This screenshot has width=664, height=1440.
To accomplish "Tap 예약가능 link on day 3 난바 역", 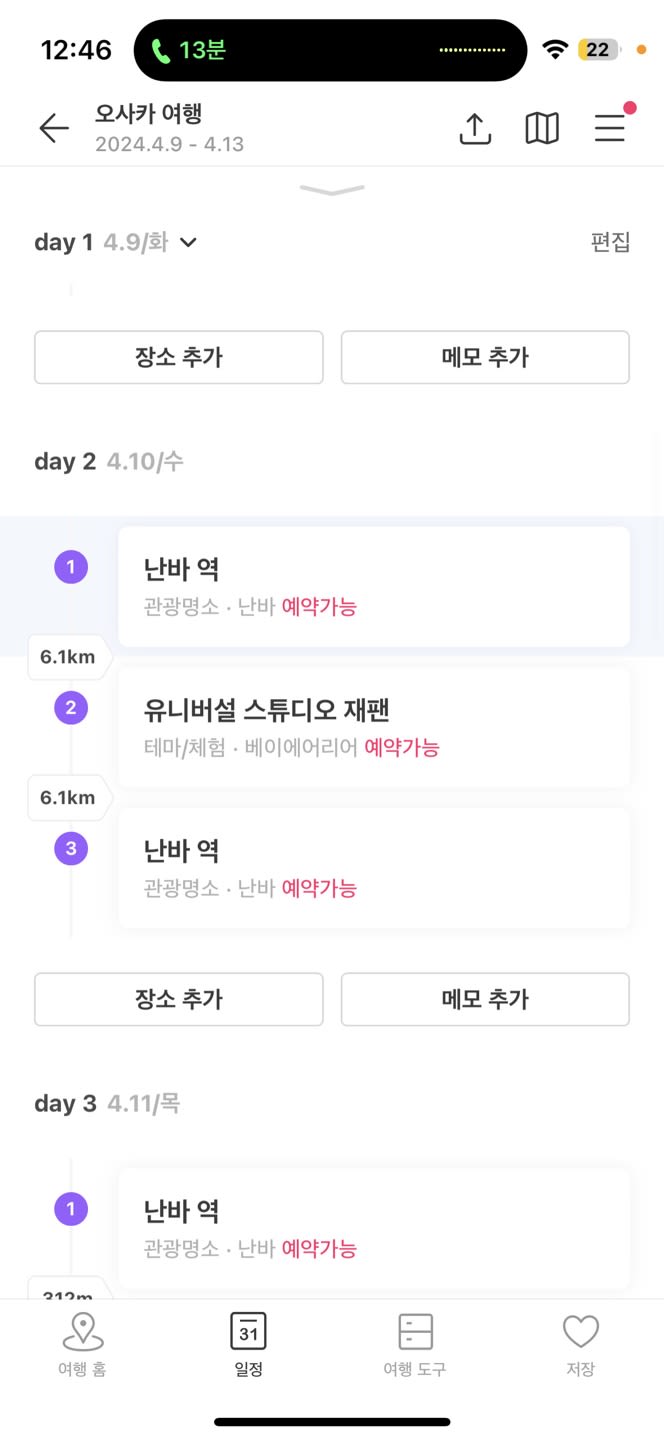I will pos(319,1248).
